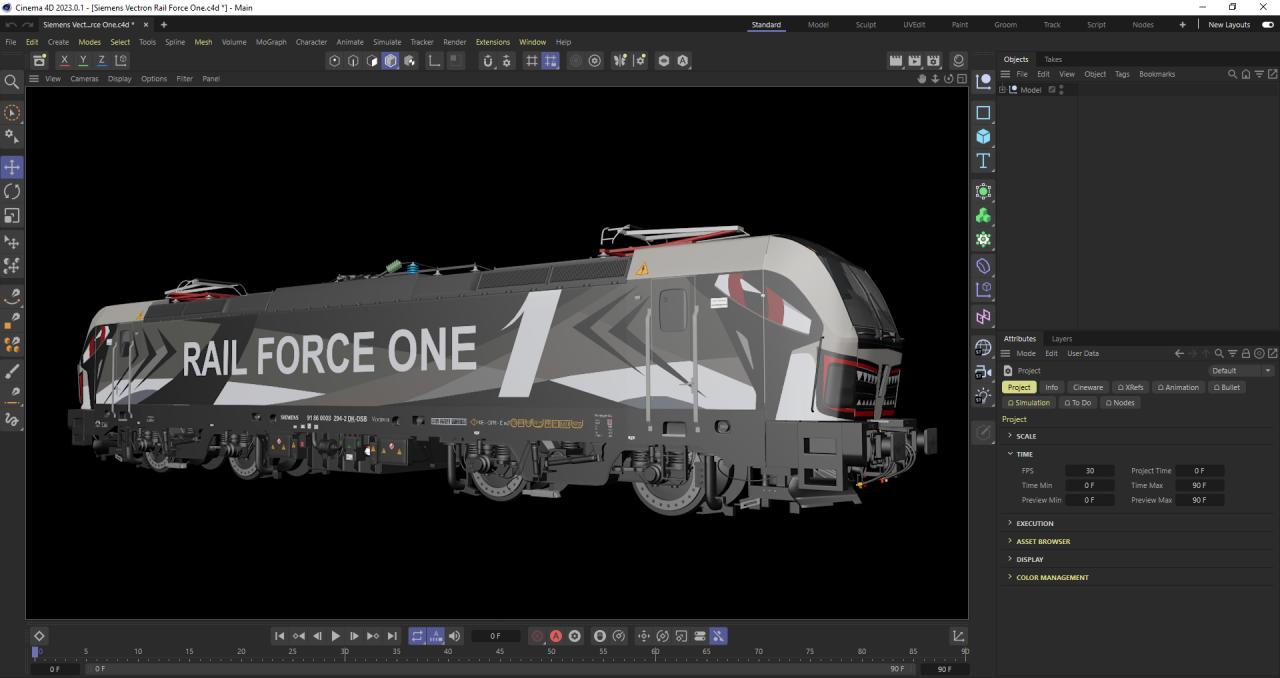Open the Cineware attribute tab button
This screenshot has height=678, width=1280.
pos(1087,387)
